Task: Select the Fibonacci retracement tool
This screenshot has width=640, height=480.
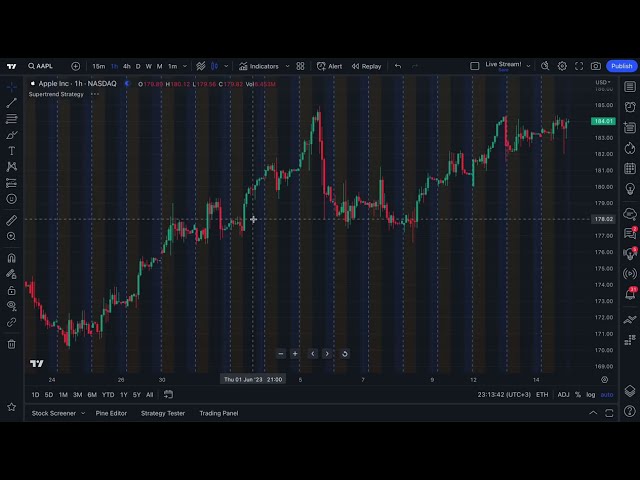Action: (x=11, y=119)
